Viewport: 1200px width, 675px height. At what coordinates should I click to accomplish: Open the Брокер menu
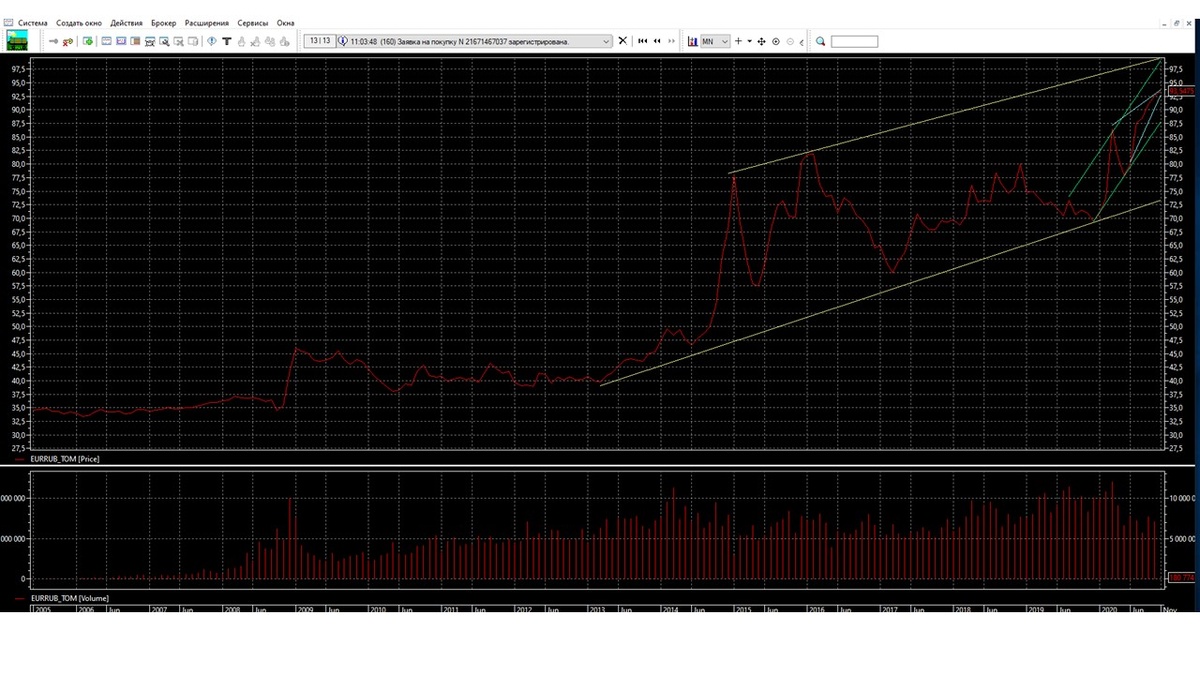(x=163, y=22)
